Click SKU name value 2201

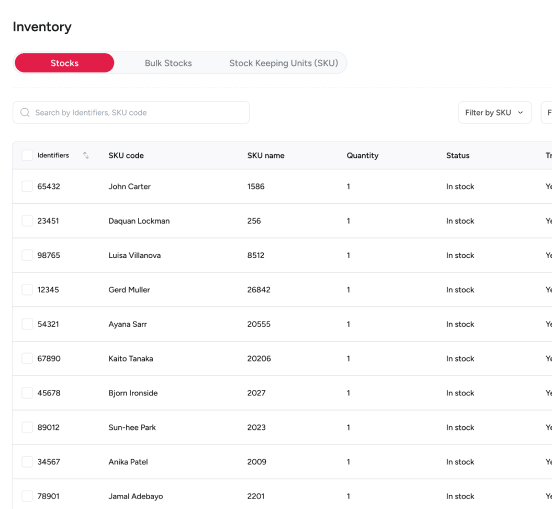256,496
